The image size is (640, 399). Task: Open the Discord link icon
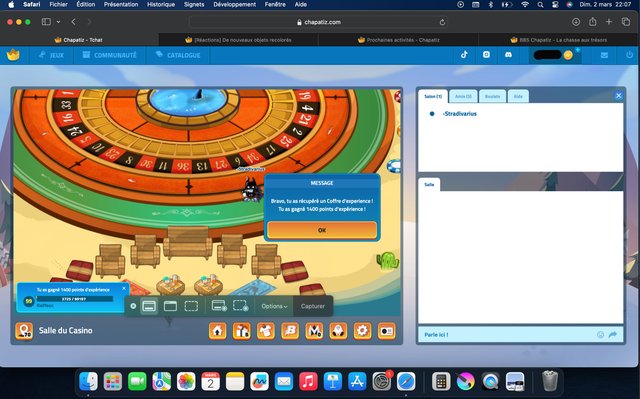point(508,55)
